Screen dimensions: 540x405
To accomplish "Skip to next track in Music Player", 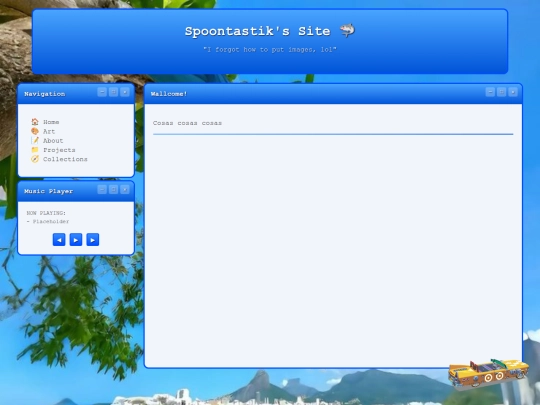I will [93, 240].
